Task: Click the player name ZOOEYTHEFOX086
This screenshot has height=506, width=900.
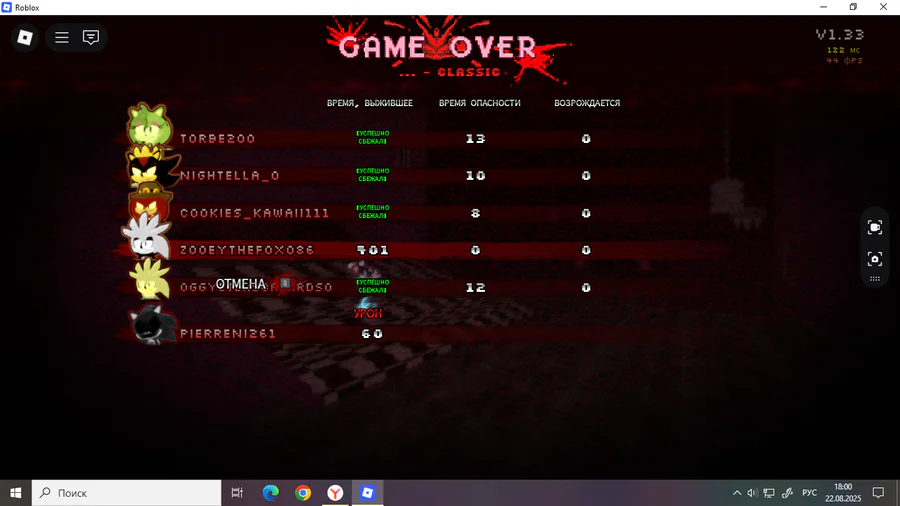Action: (x=247, y=250)
